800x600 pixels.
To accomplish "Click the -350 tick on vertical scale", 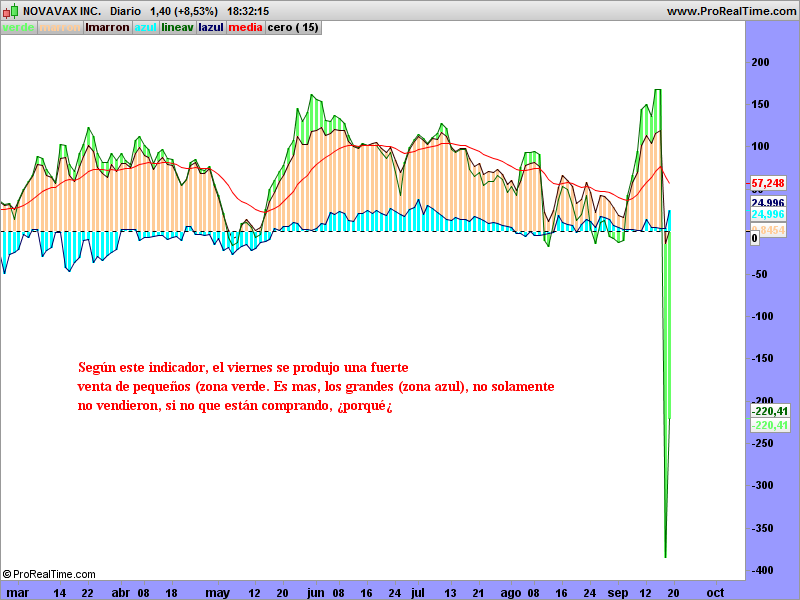I will (x=763, y=527).
